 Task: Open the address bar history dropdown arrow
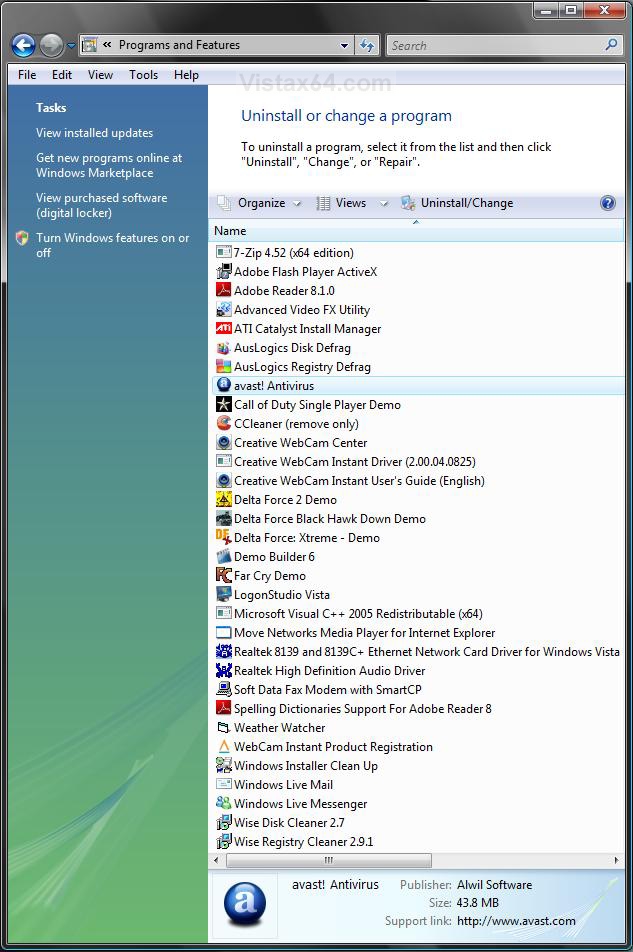coord(344,46)
